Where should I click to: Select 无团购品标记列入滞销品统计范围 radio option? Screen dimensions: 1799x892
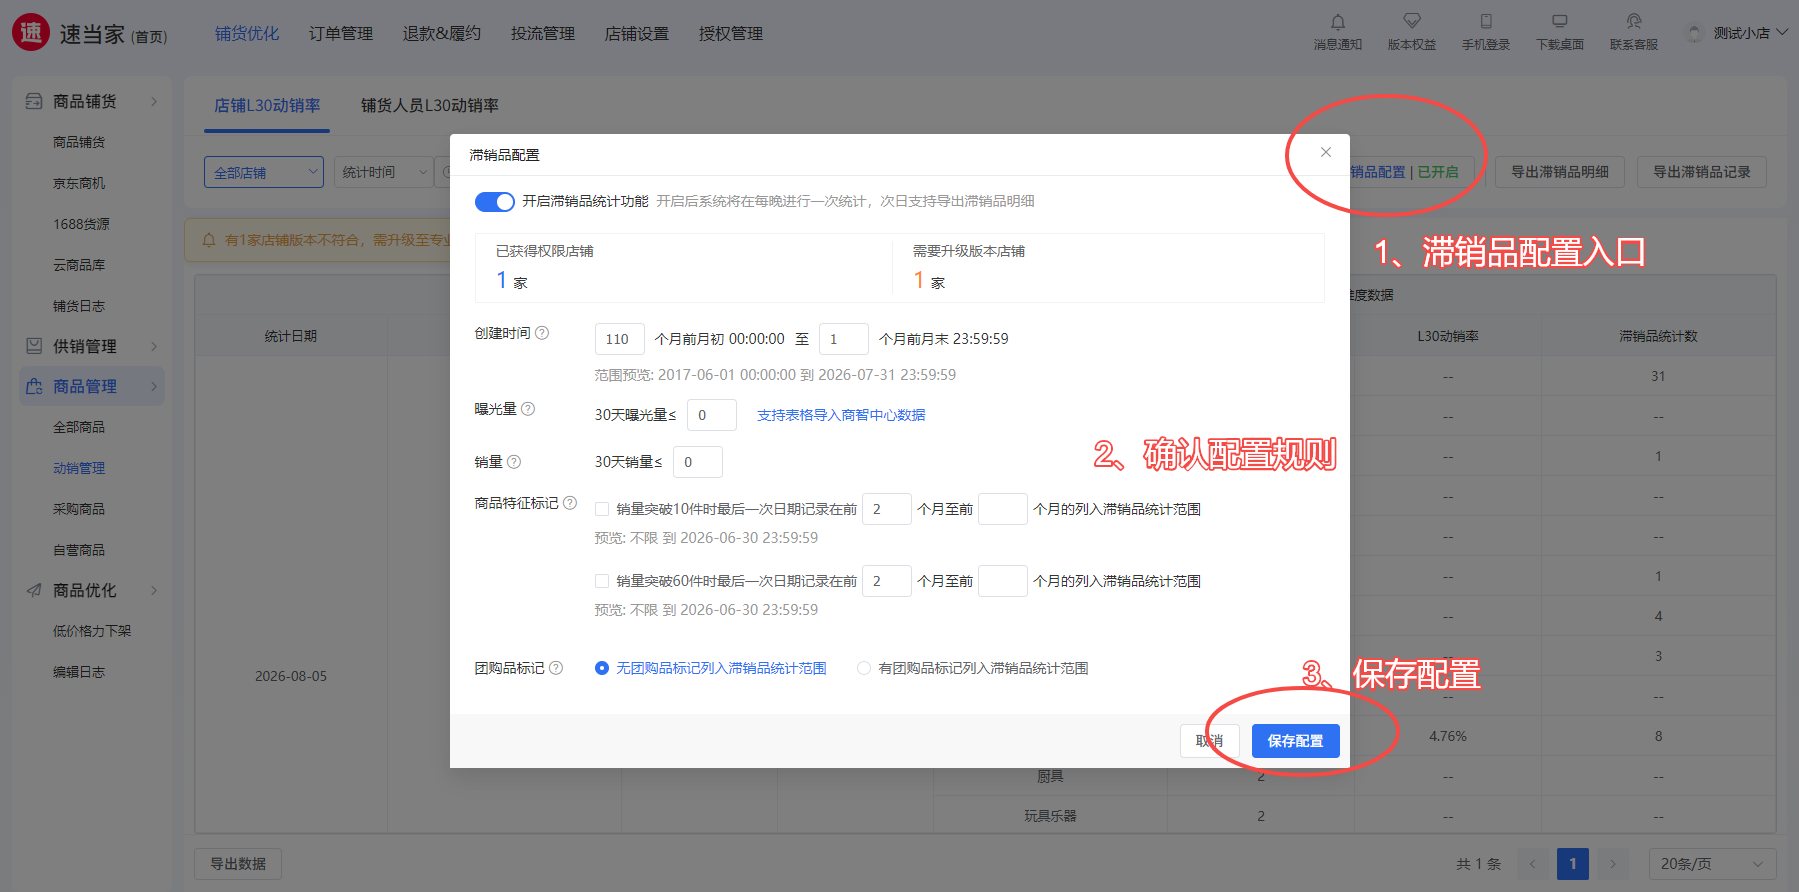(x=602, y=668)
